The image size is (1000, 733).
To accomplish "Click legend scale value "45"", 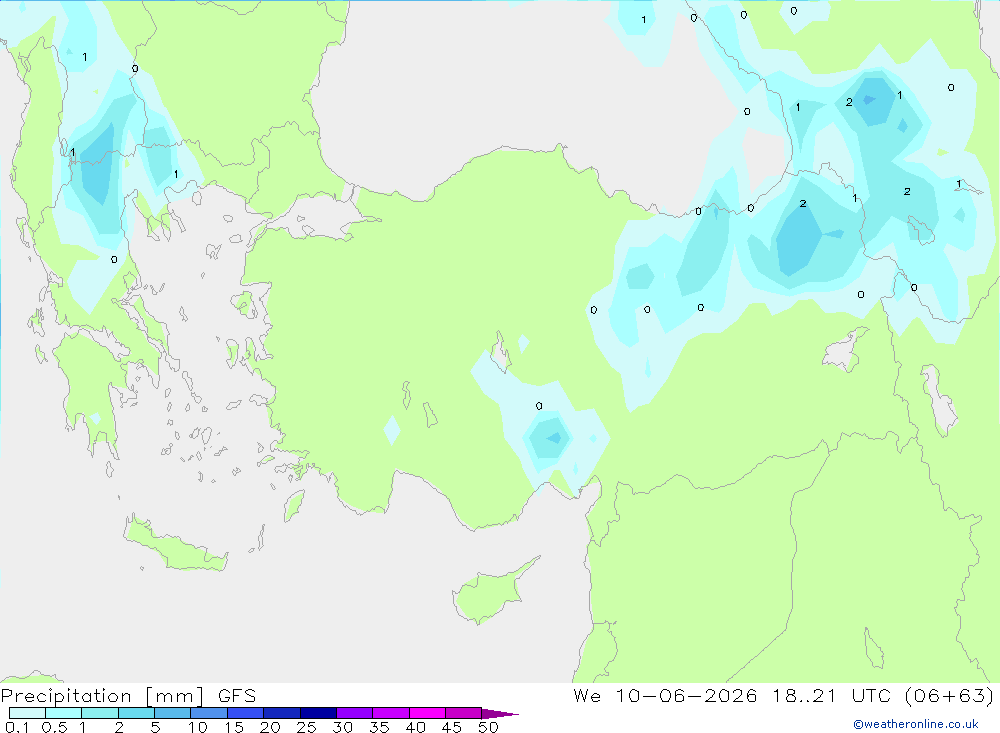I will pyautogui.click(x=452, y=727).
